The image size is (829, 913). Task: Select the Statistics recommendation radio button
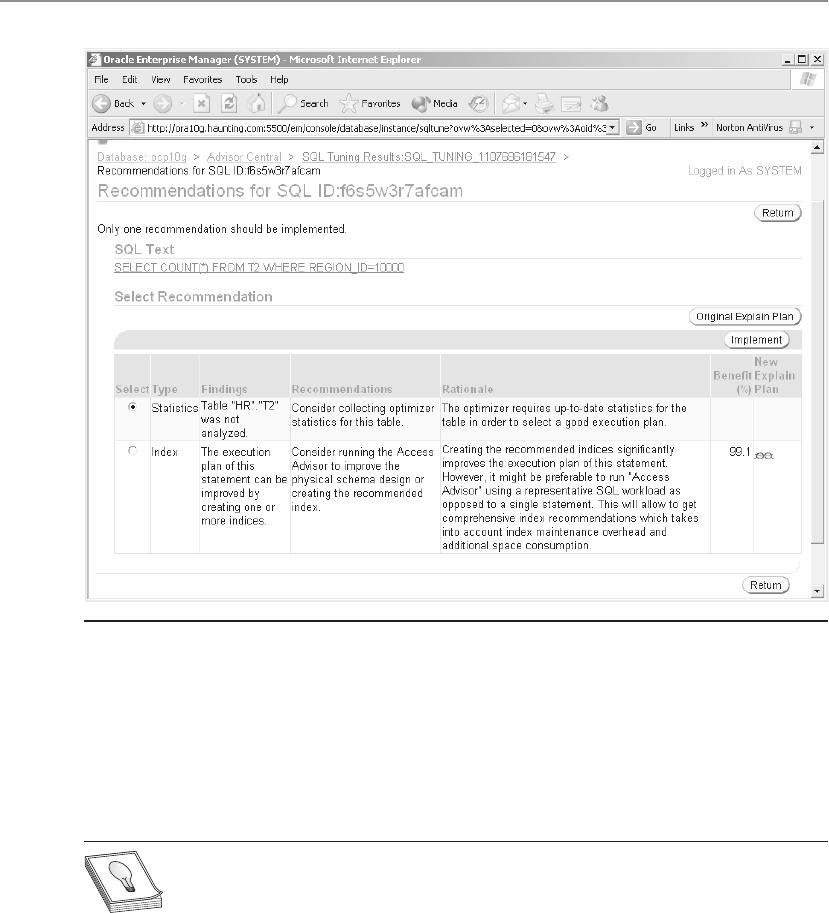tap(133, 407)
